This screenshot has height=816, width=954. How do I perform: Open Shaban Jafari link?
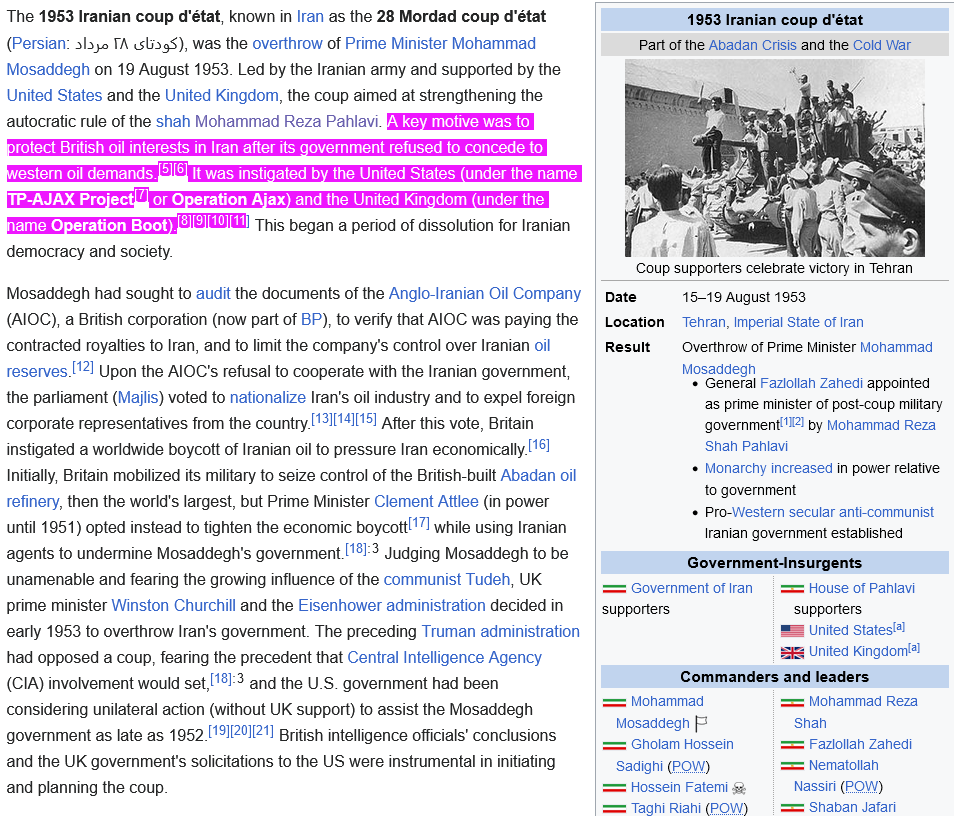point(852,807)
